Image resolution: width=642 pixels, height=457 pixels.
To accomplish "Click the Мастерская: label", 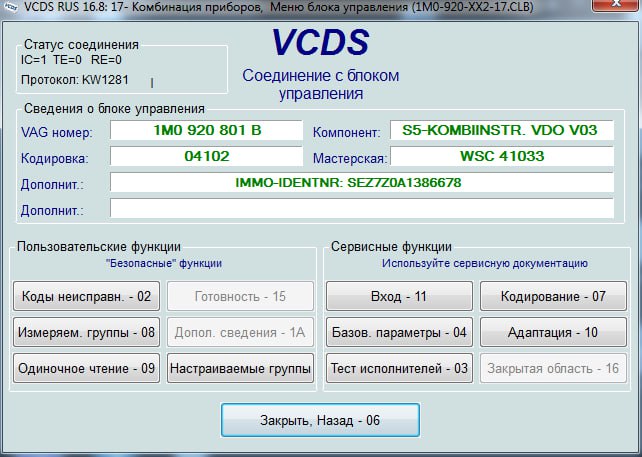I will click(x=350, y=158).
